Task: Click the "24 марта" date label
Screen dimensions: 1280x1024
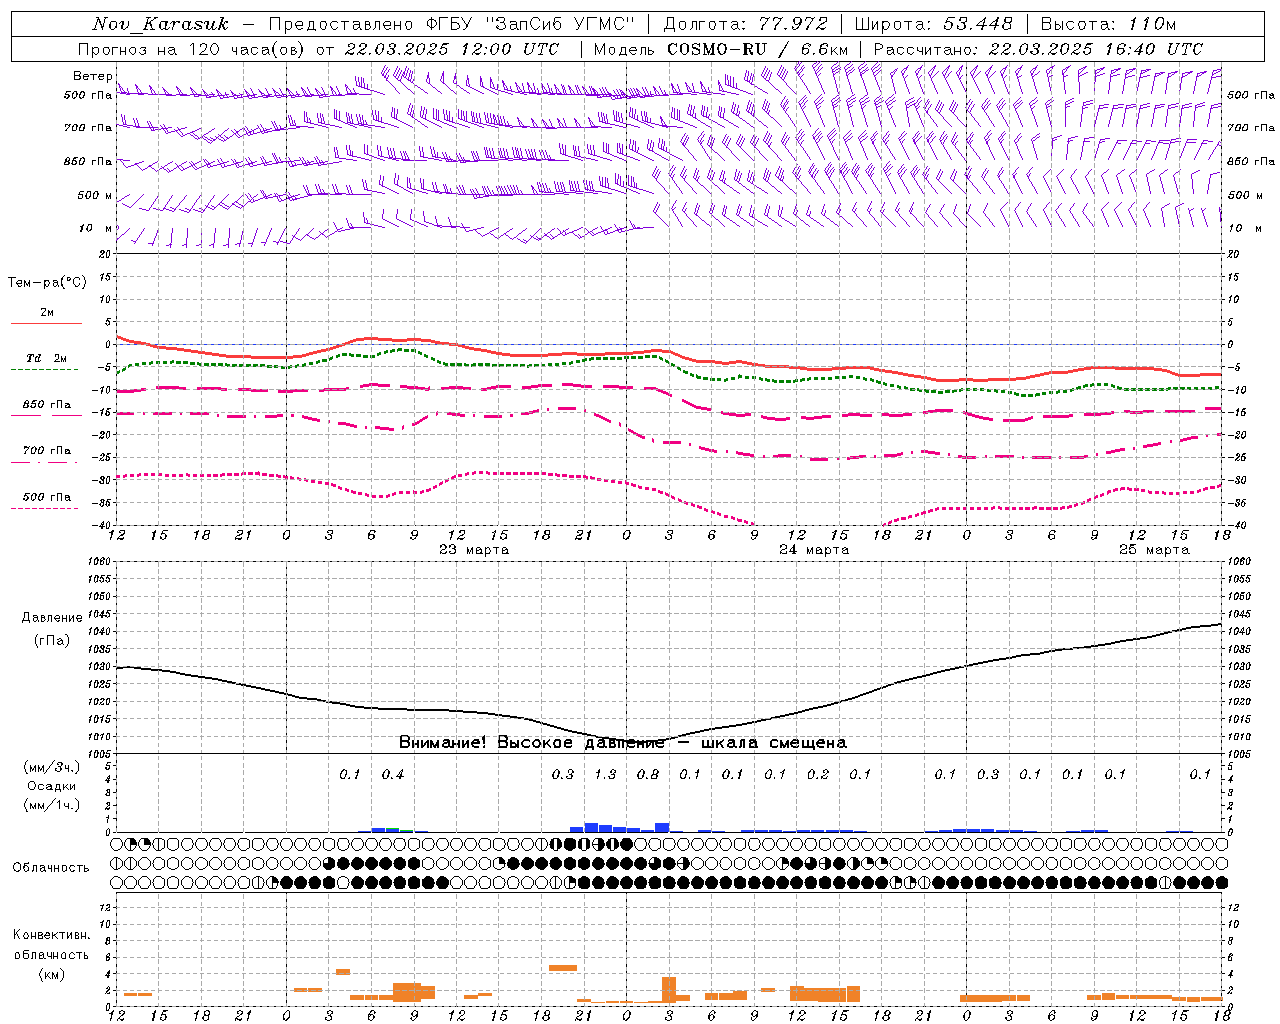Action: (814, 550)
